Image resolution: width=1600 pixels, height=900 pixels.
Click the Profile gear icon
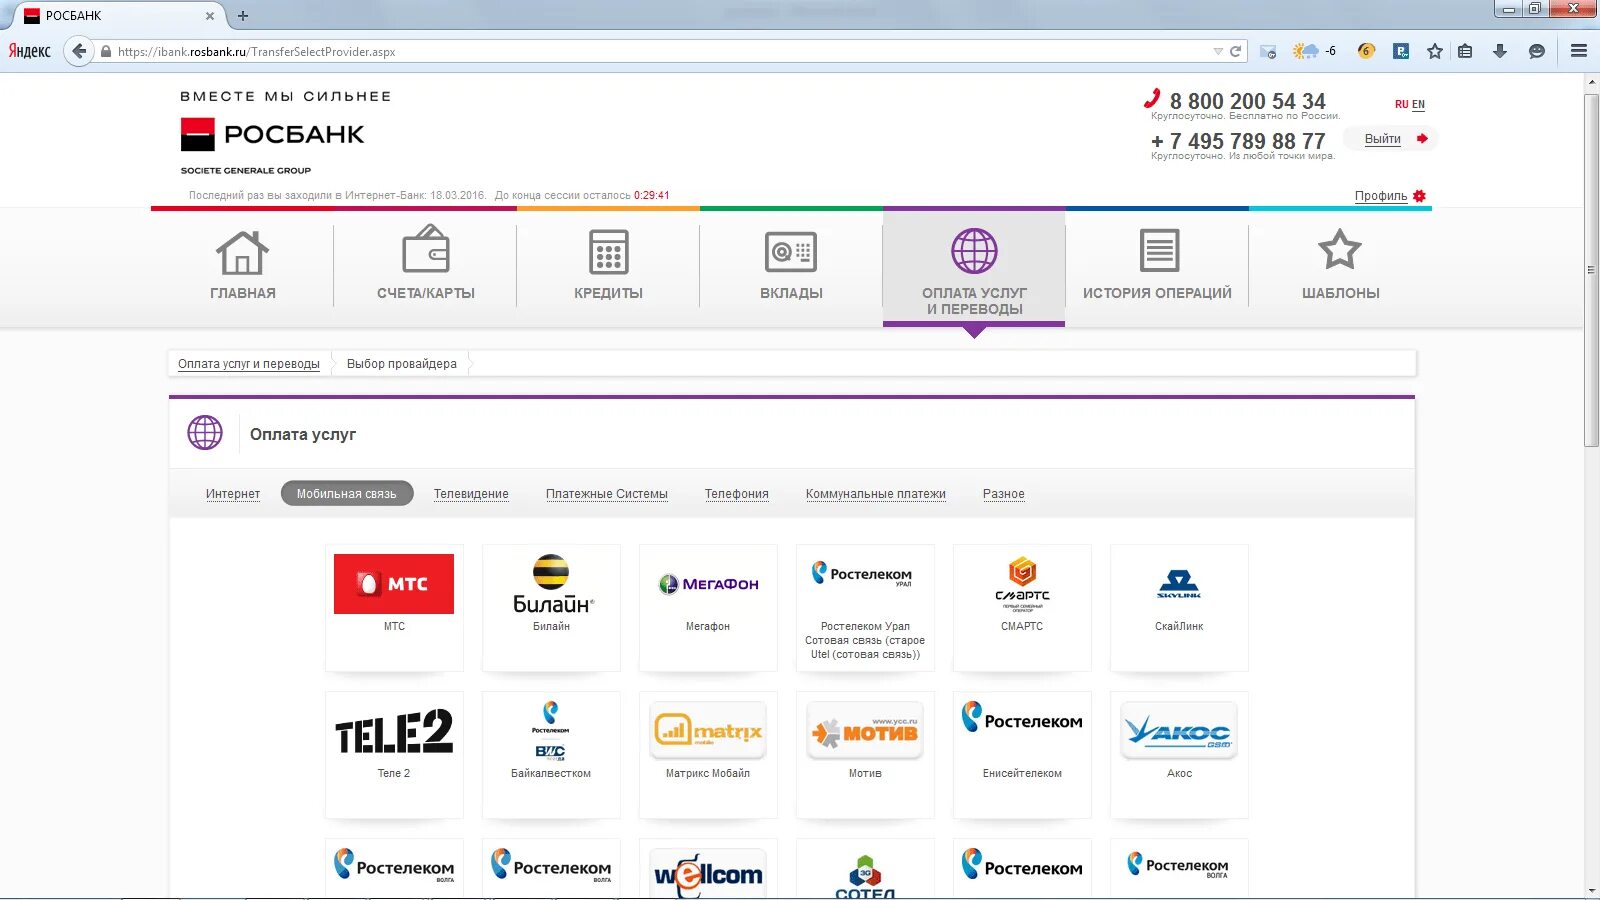click(x=1419, y=196)
